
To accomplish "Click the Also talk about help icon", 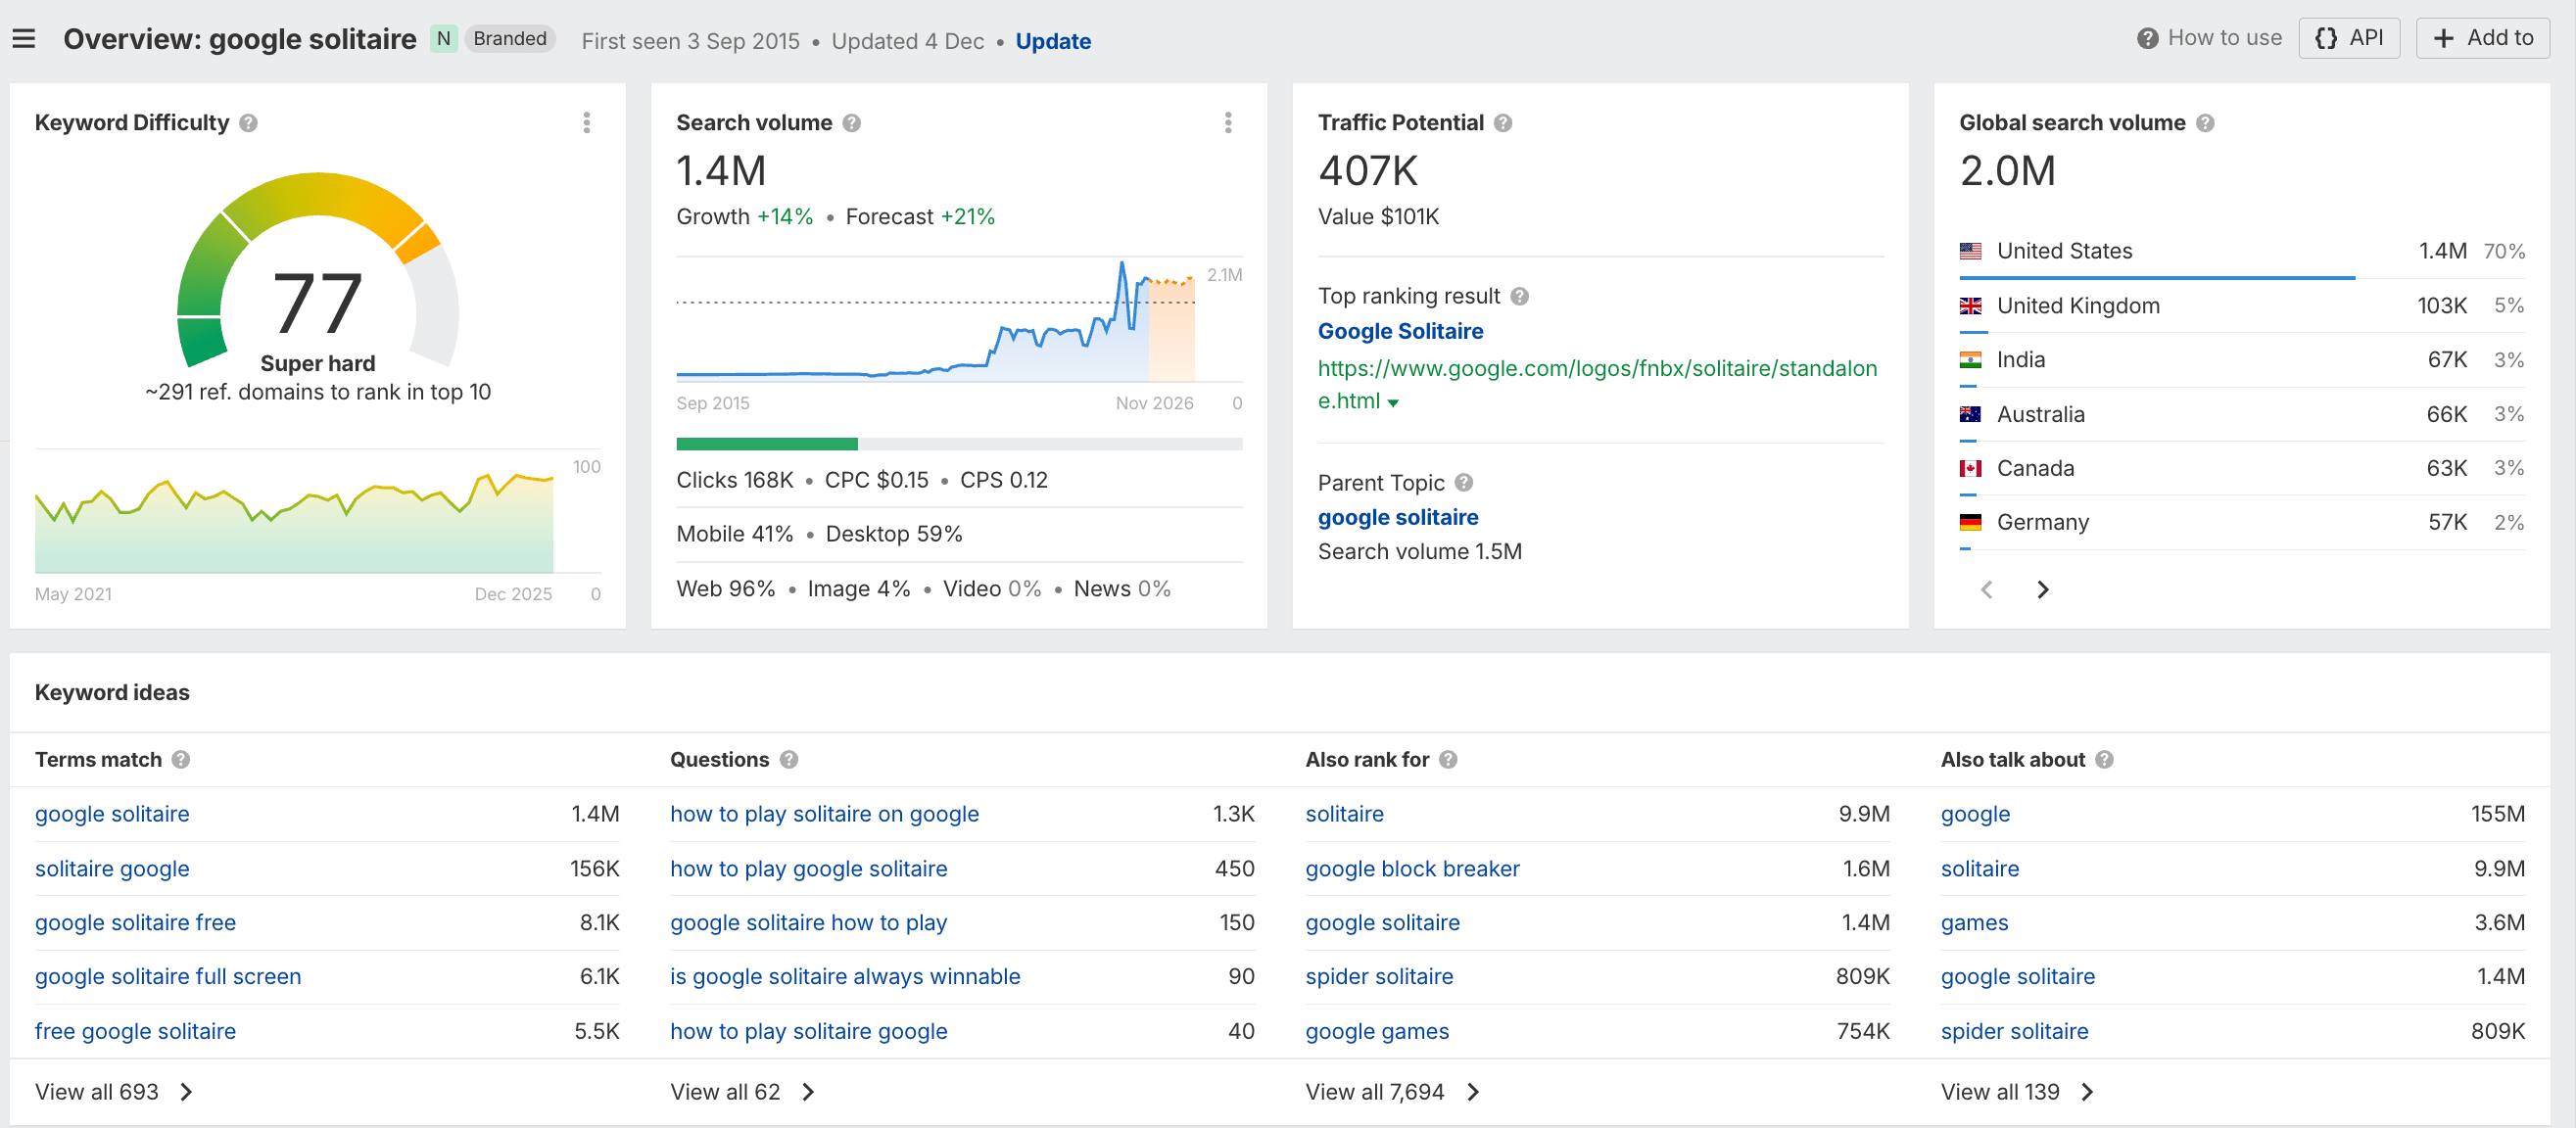I will click(2105, 759).
